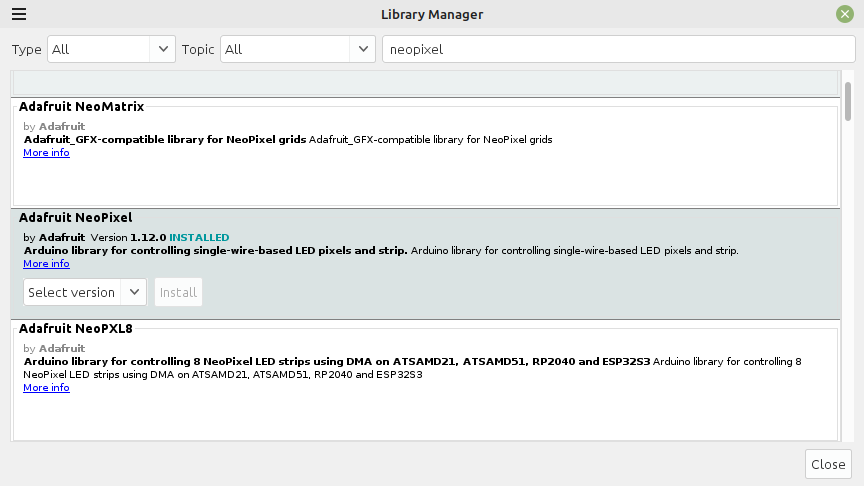Click the NeoPXL8 description about DMA strips
This screenshot has height=486, width=864.
pos(412,368)
